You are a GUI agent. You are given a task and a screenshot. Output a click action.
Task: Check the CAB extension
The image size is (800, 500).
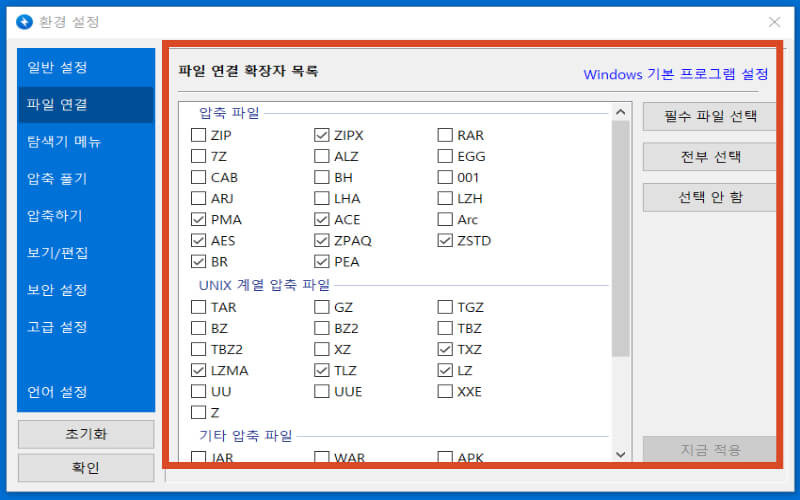tap(198, 178)
